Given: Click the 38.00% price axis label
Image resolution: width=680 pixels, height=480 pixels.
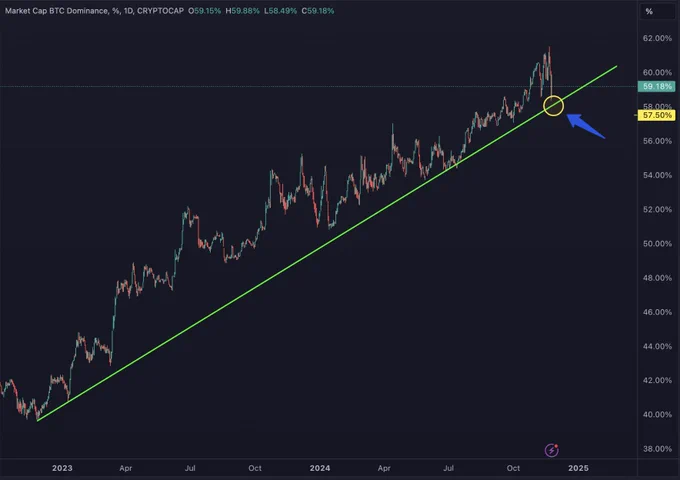Looking at the screenshot, I should point(657,449).
